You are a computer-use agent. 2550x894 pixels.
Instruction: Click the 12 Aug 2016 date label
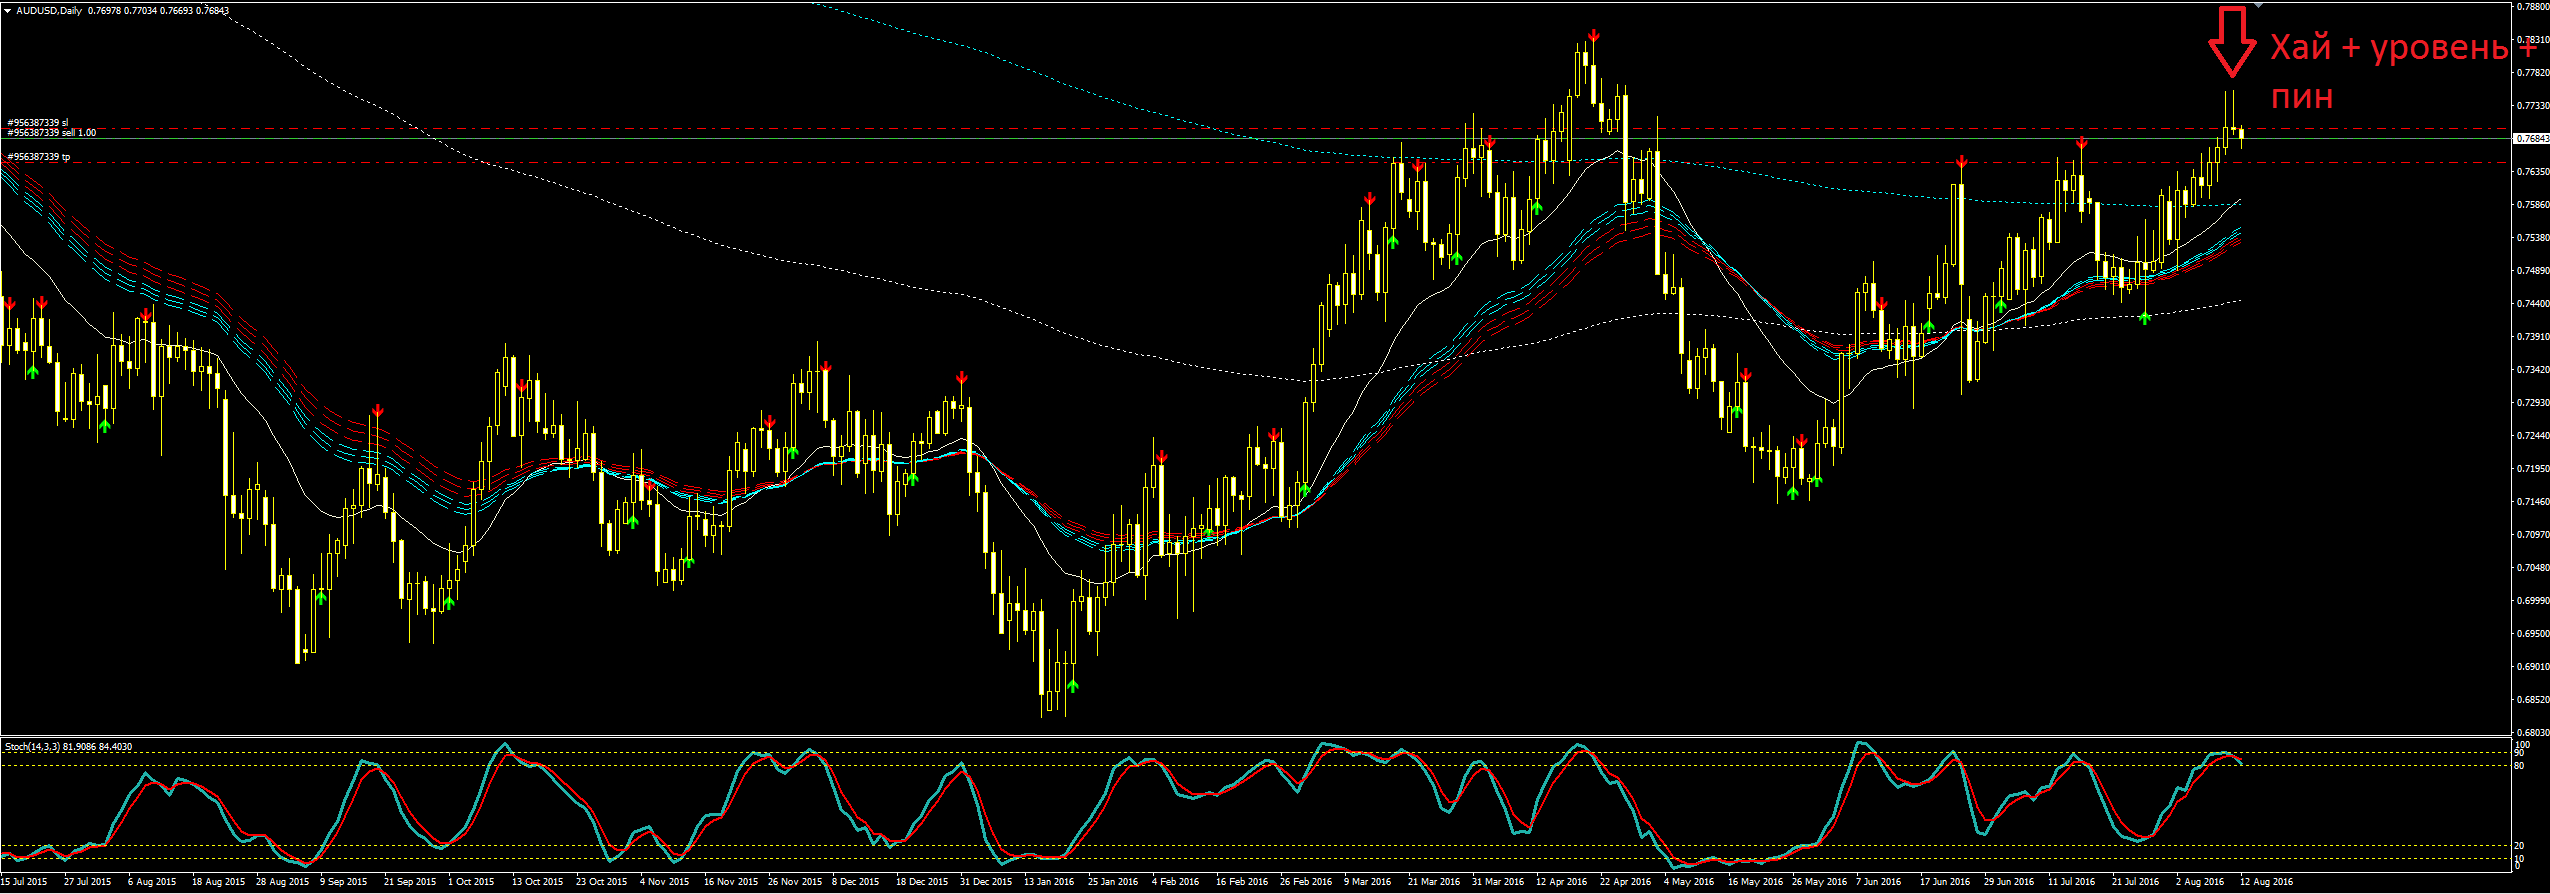click(x=2266, y=882)
